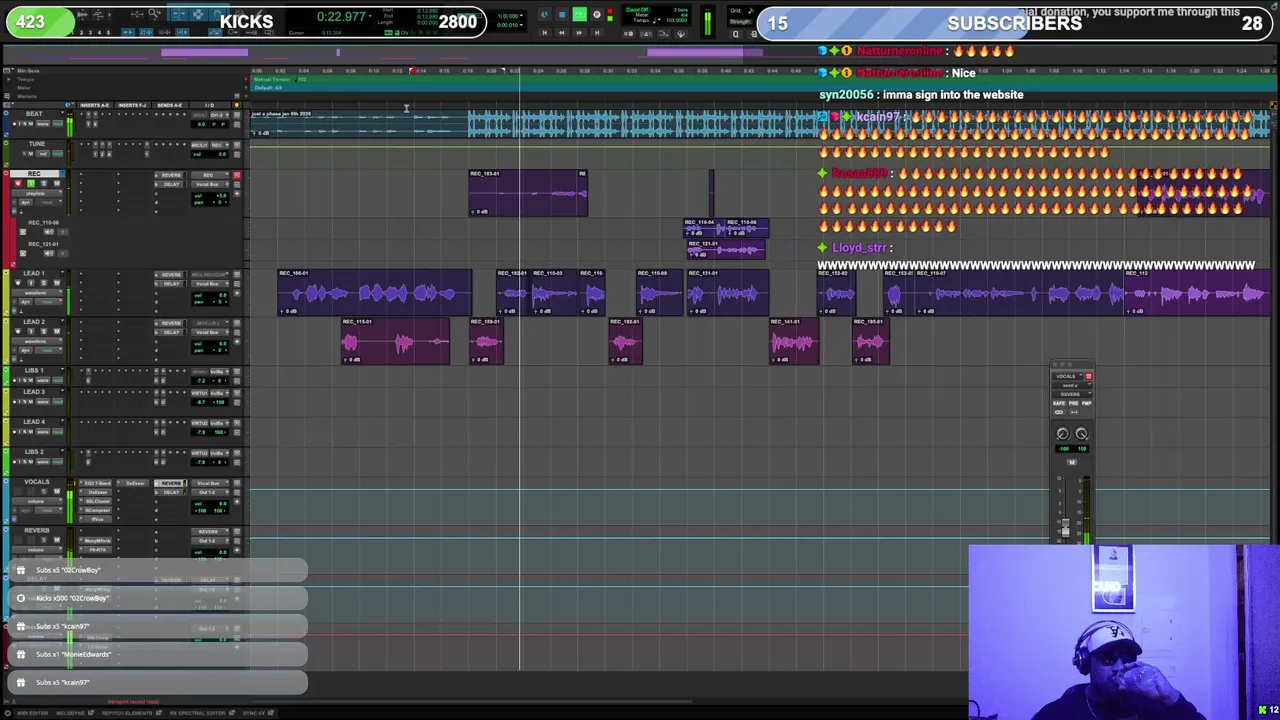Toggle input monitoring on the REC track

[x=31, y=183]
